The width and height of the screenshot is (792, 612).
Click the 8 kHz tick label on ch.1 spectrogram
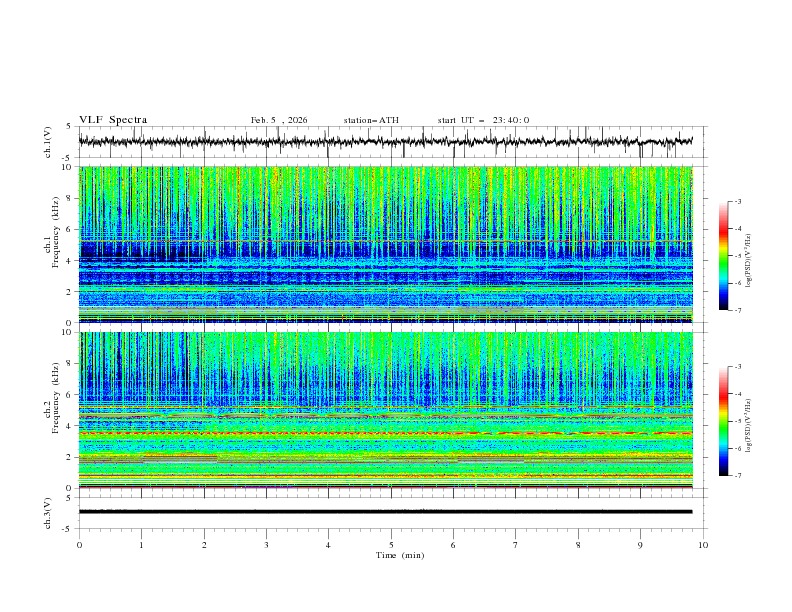point(70,198)
